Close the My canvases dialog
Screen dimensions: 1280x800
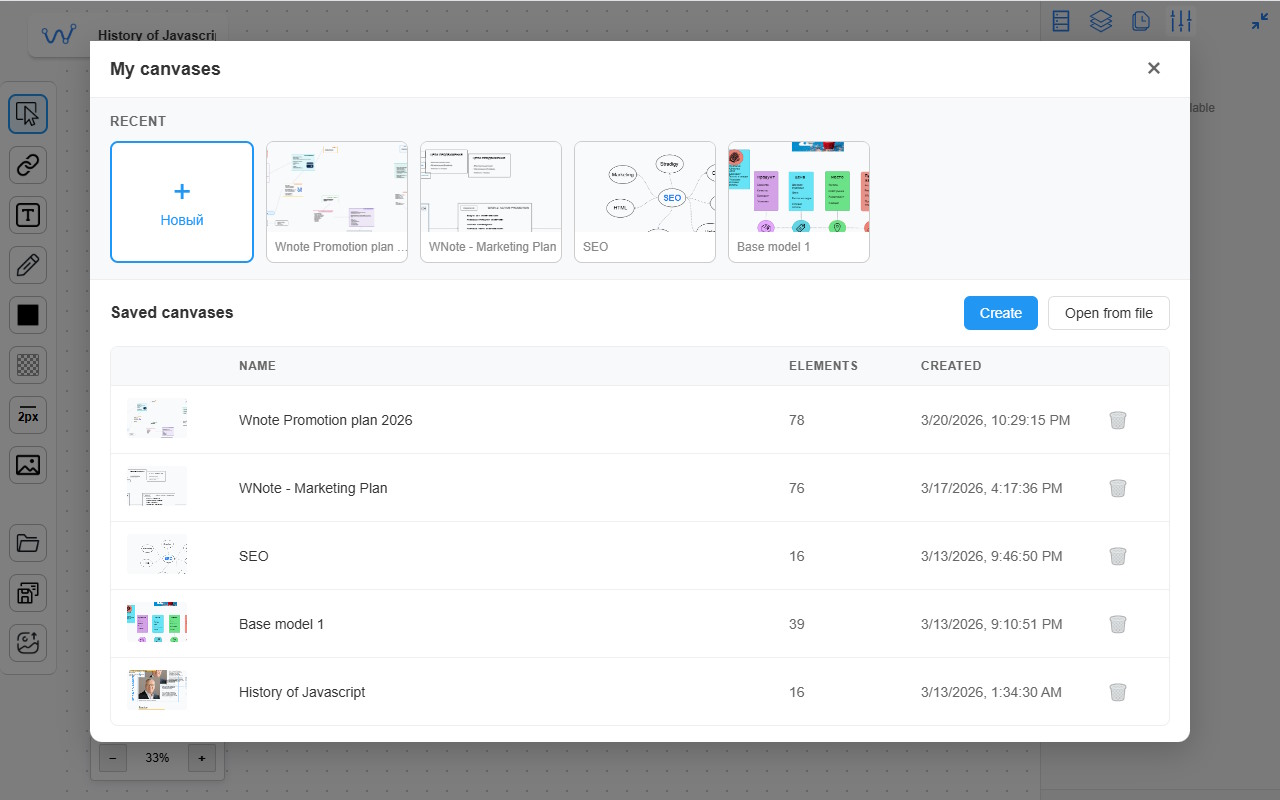[1154, 68]
